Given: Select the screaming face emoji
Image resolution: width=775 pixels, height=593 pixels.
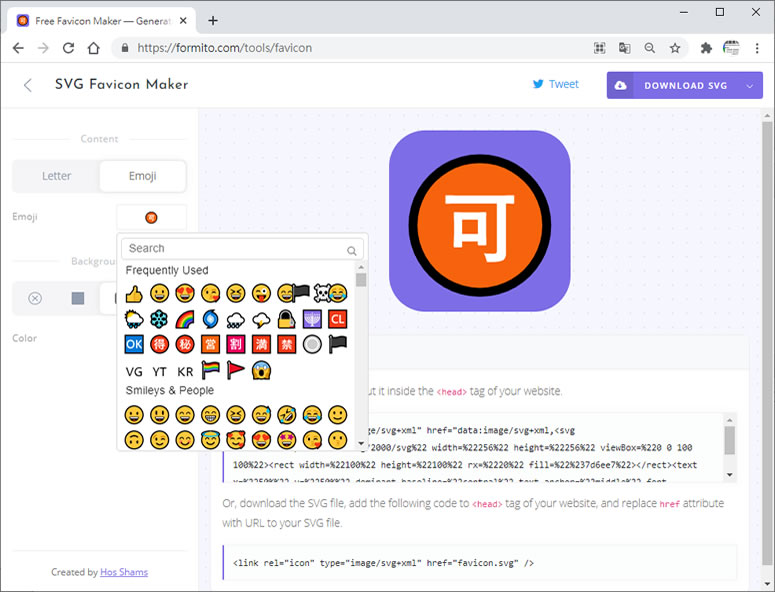Looking at the screenshot, I should (x=261, y=371).
